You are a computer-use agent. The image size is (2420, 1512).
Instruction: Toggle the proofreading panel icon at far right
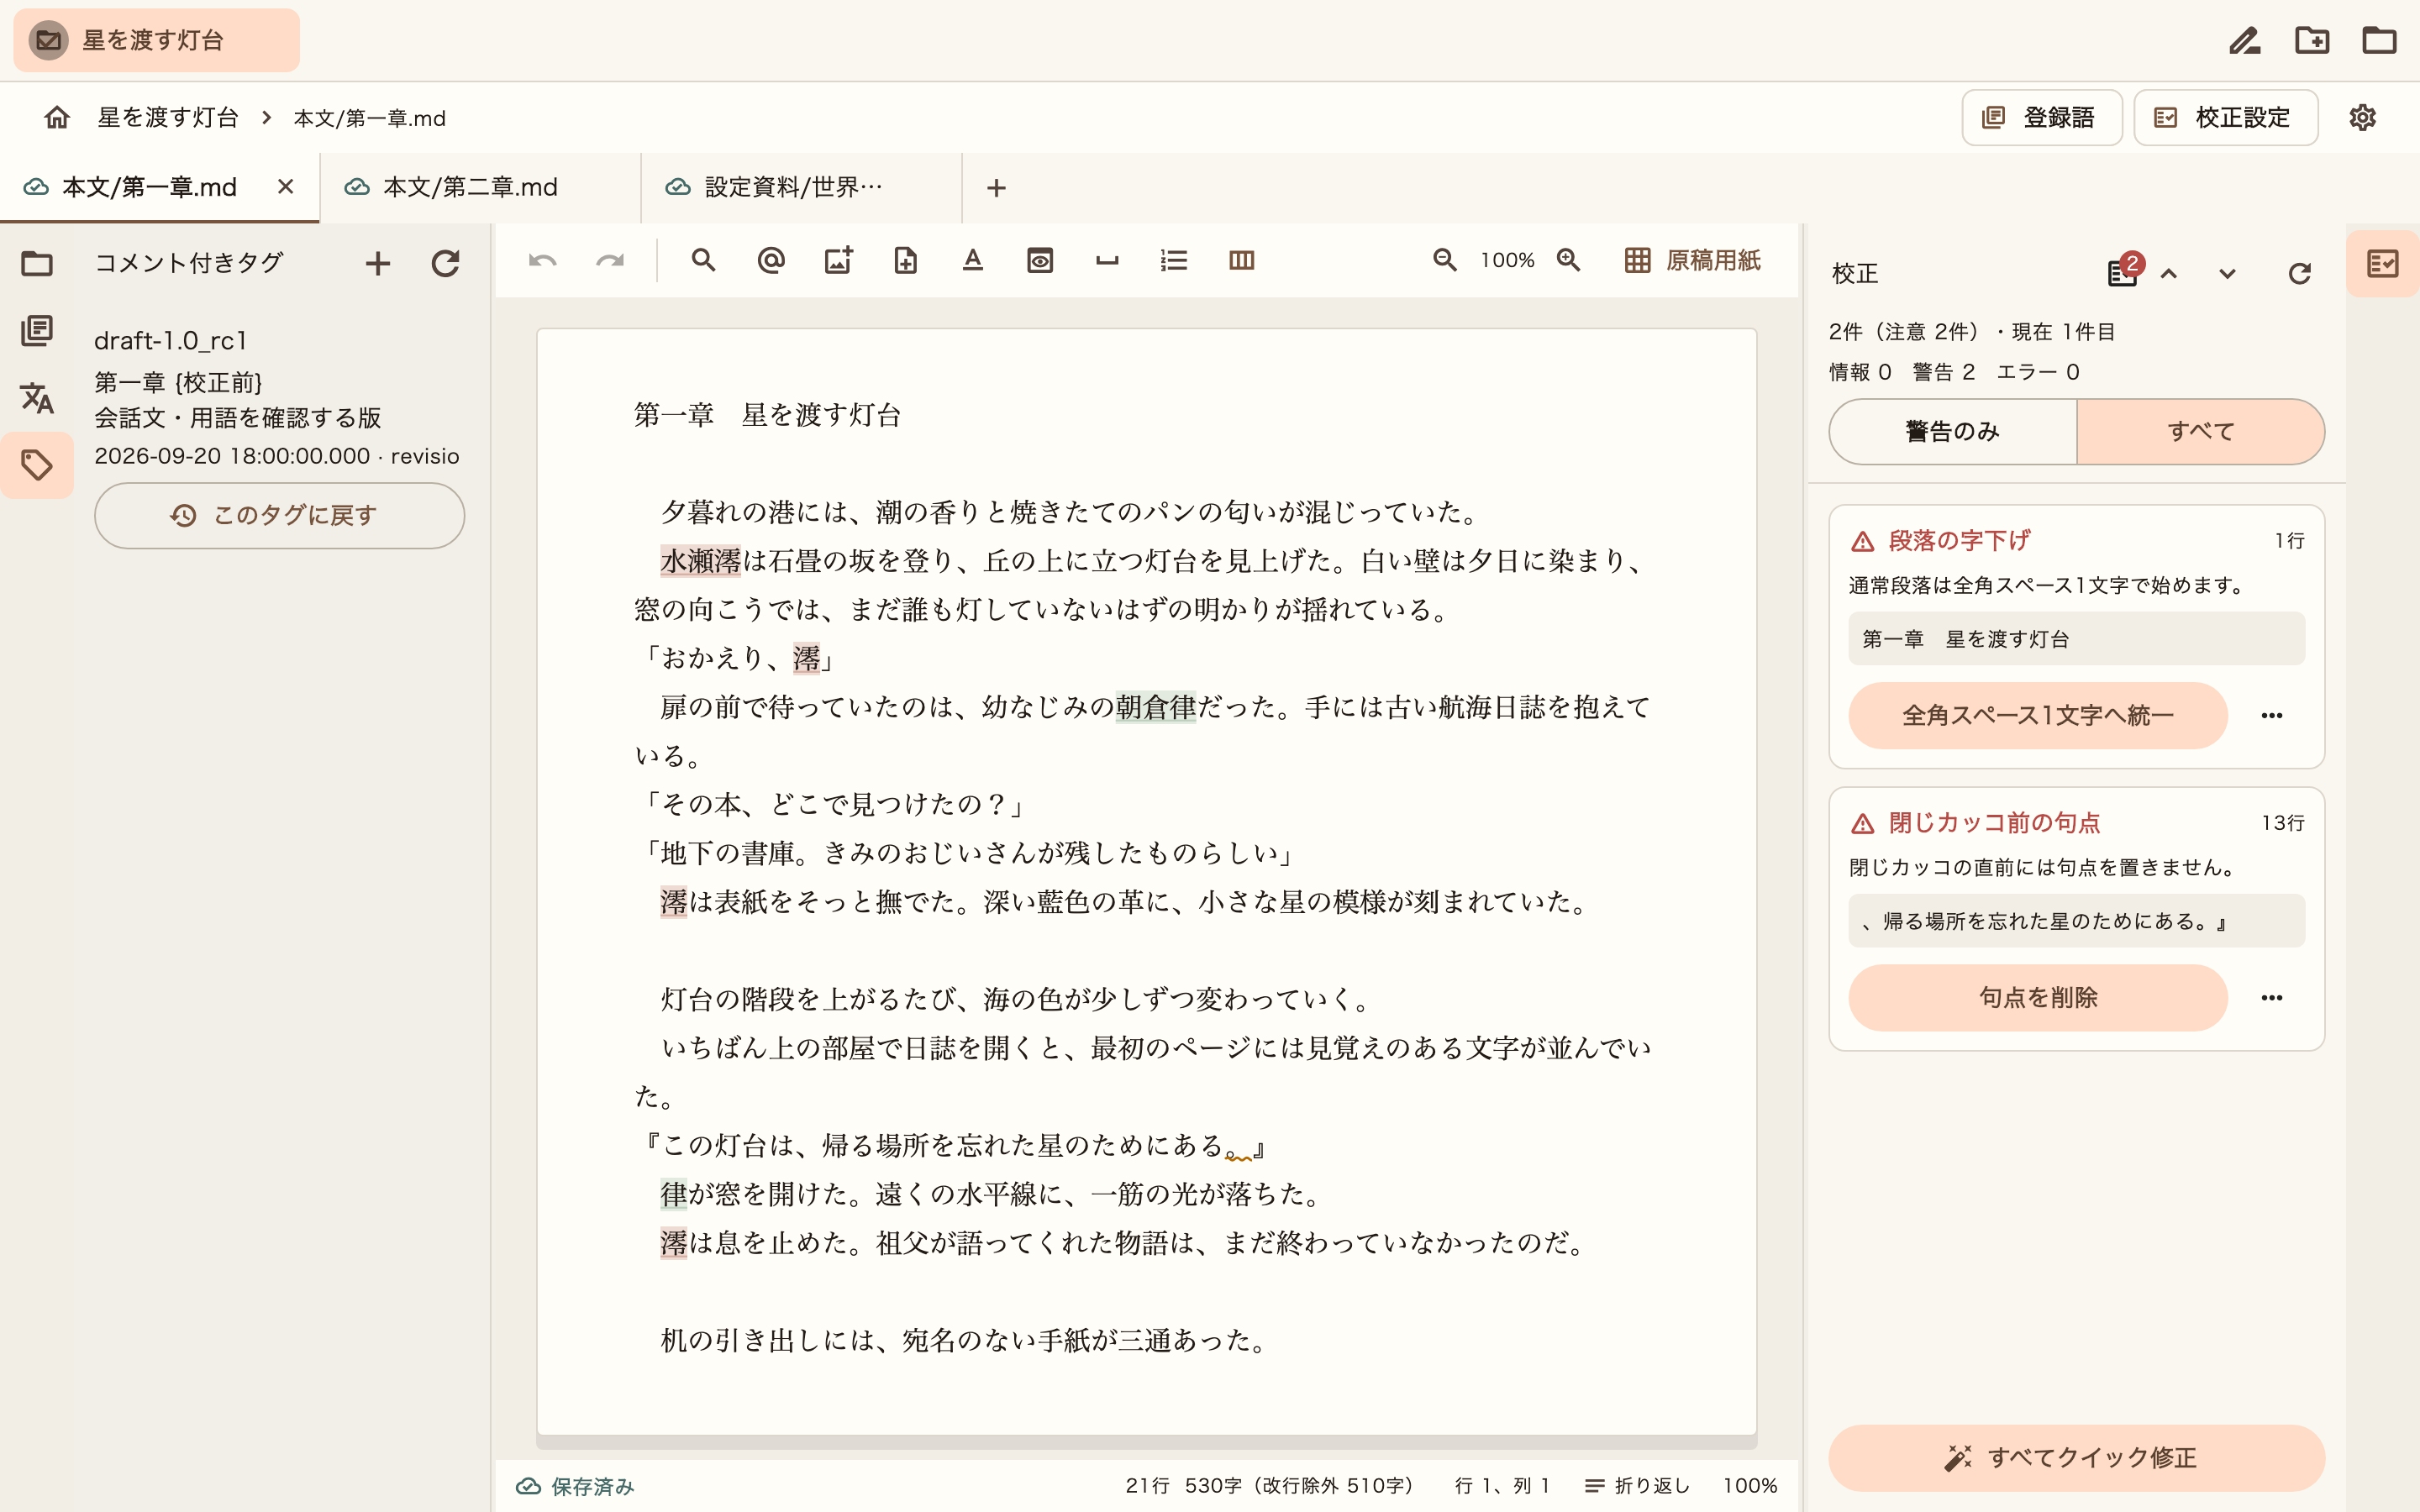2383,264
